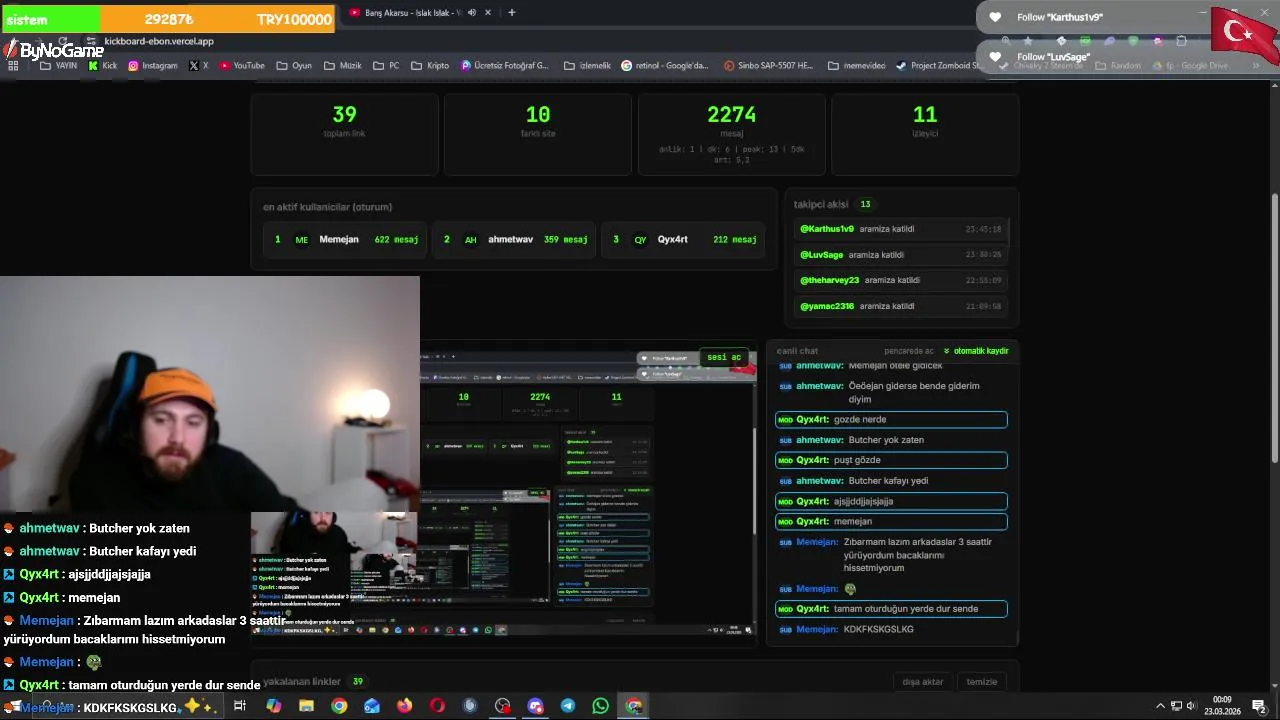Select user ahmetwav with 359 mesaj
Viewport: 1280px width, 720px height.
point(514,240)
